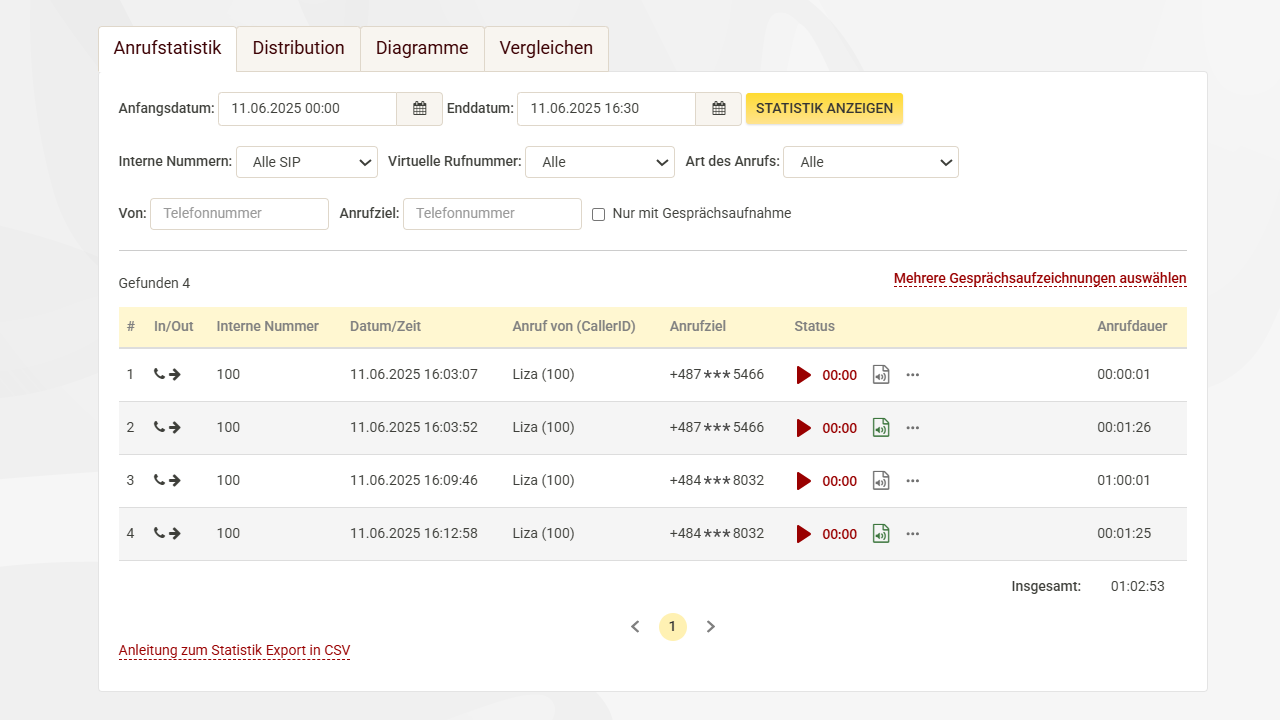Play recording of the 16:09:46 call
This screenshot has width=1280, height=720.
(804, 481)
